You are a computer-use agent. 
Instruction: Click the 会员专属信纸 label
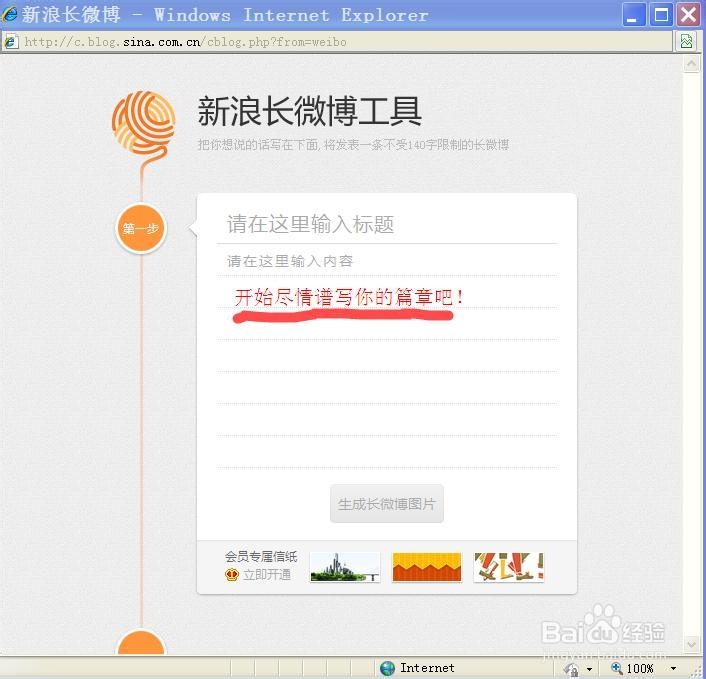(261, 557)
